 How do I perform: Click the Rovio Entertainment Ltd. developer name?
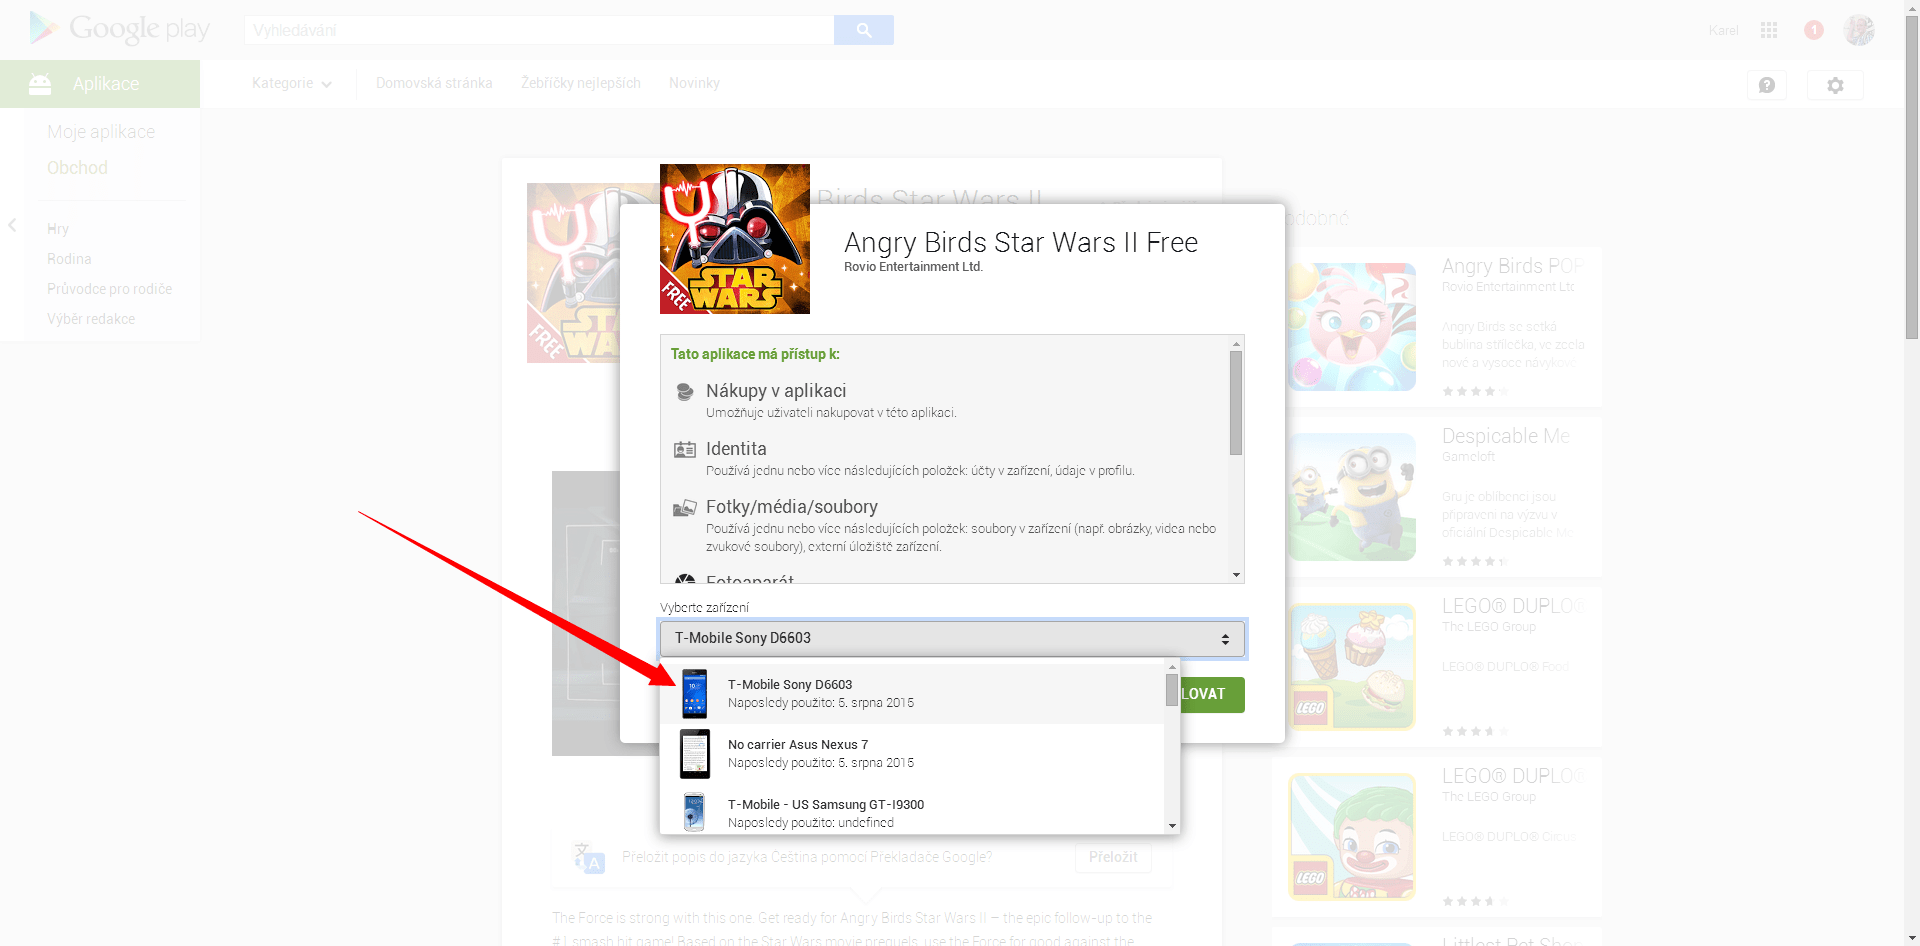tap(913, 267)
